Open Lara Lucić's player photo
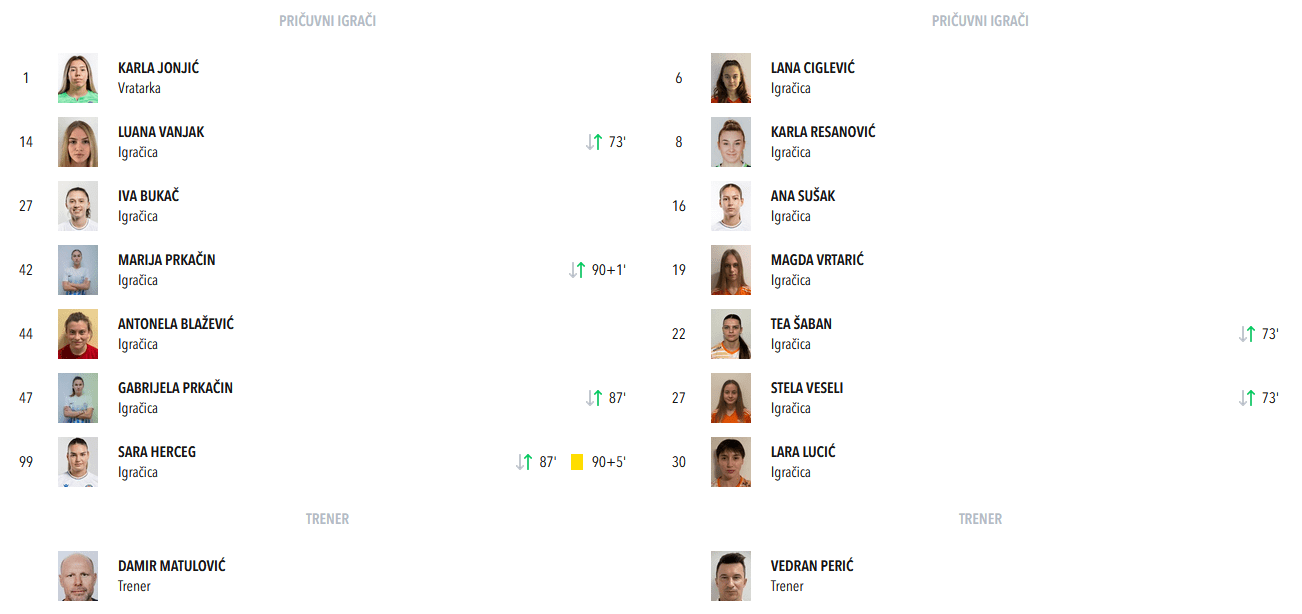 (x=731, y=462)
